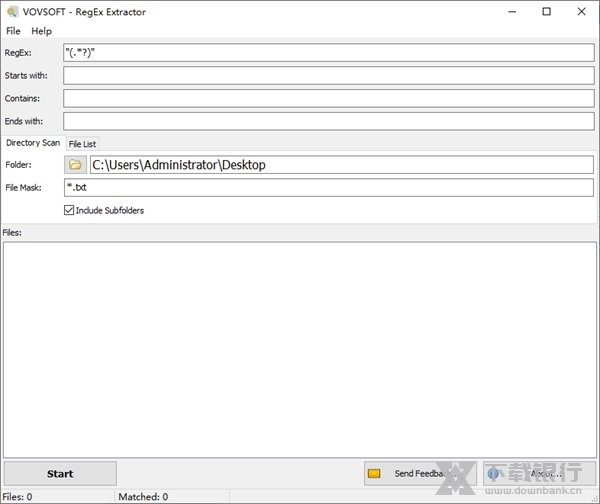The image size is (600, 504).
Task: Open the folder browse icon button
Action: [75, 165]
